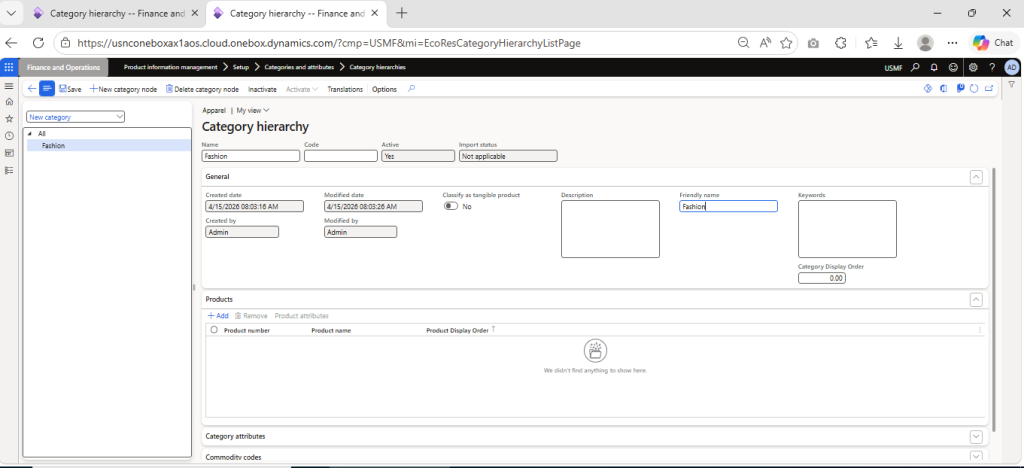This screenshot has width=1024, height=468.
Task: Click the feedback smiley face icon
Action: coord(952,67)
